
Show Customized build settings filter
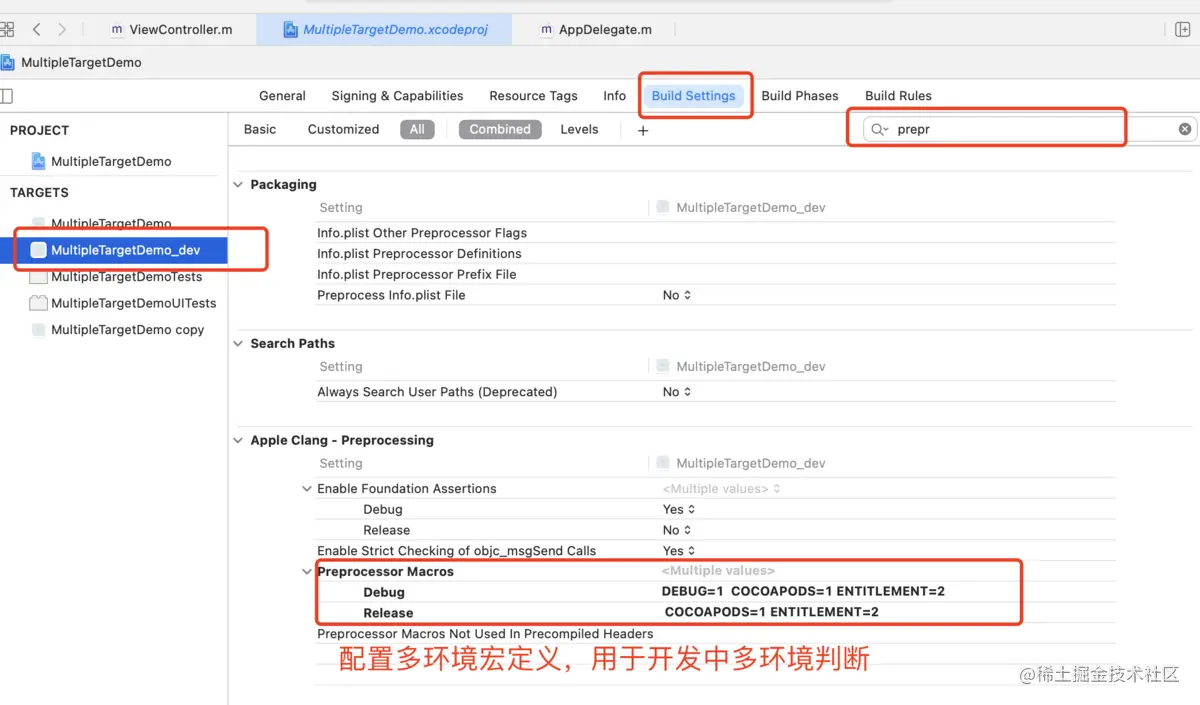click(343, 129)
